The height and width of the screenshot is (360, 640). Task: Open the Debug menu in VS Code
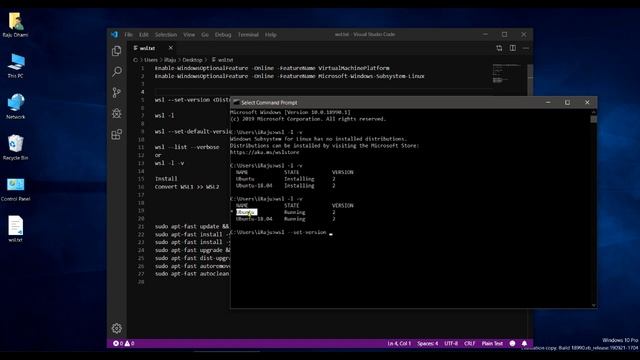[223, 35]
